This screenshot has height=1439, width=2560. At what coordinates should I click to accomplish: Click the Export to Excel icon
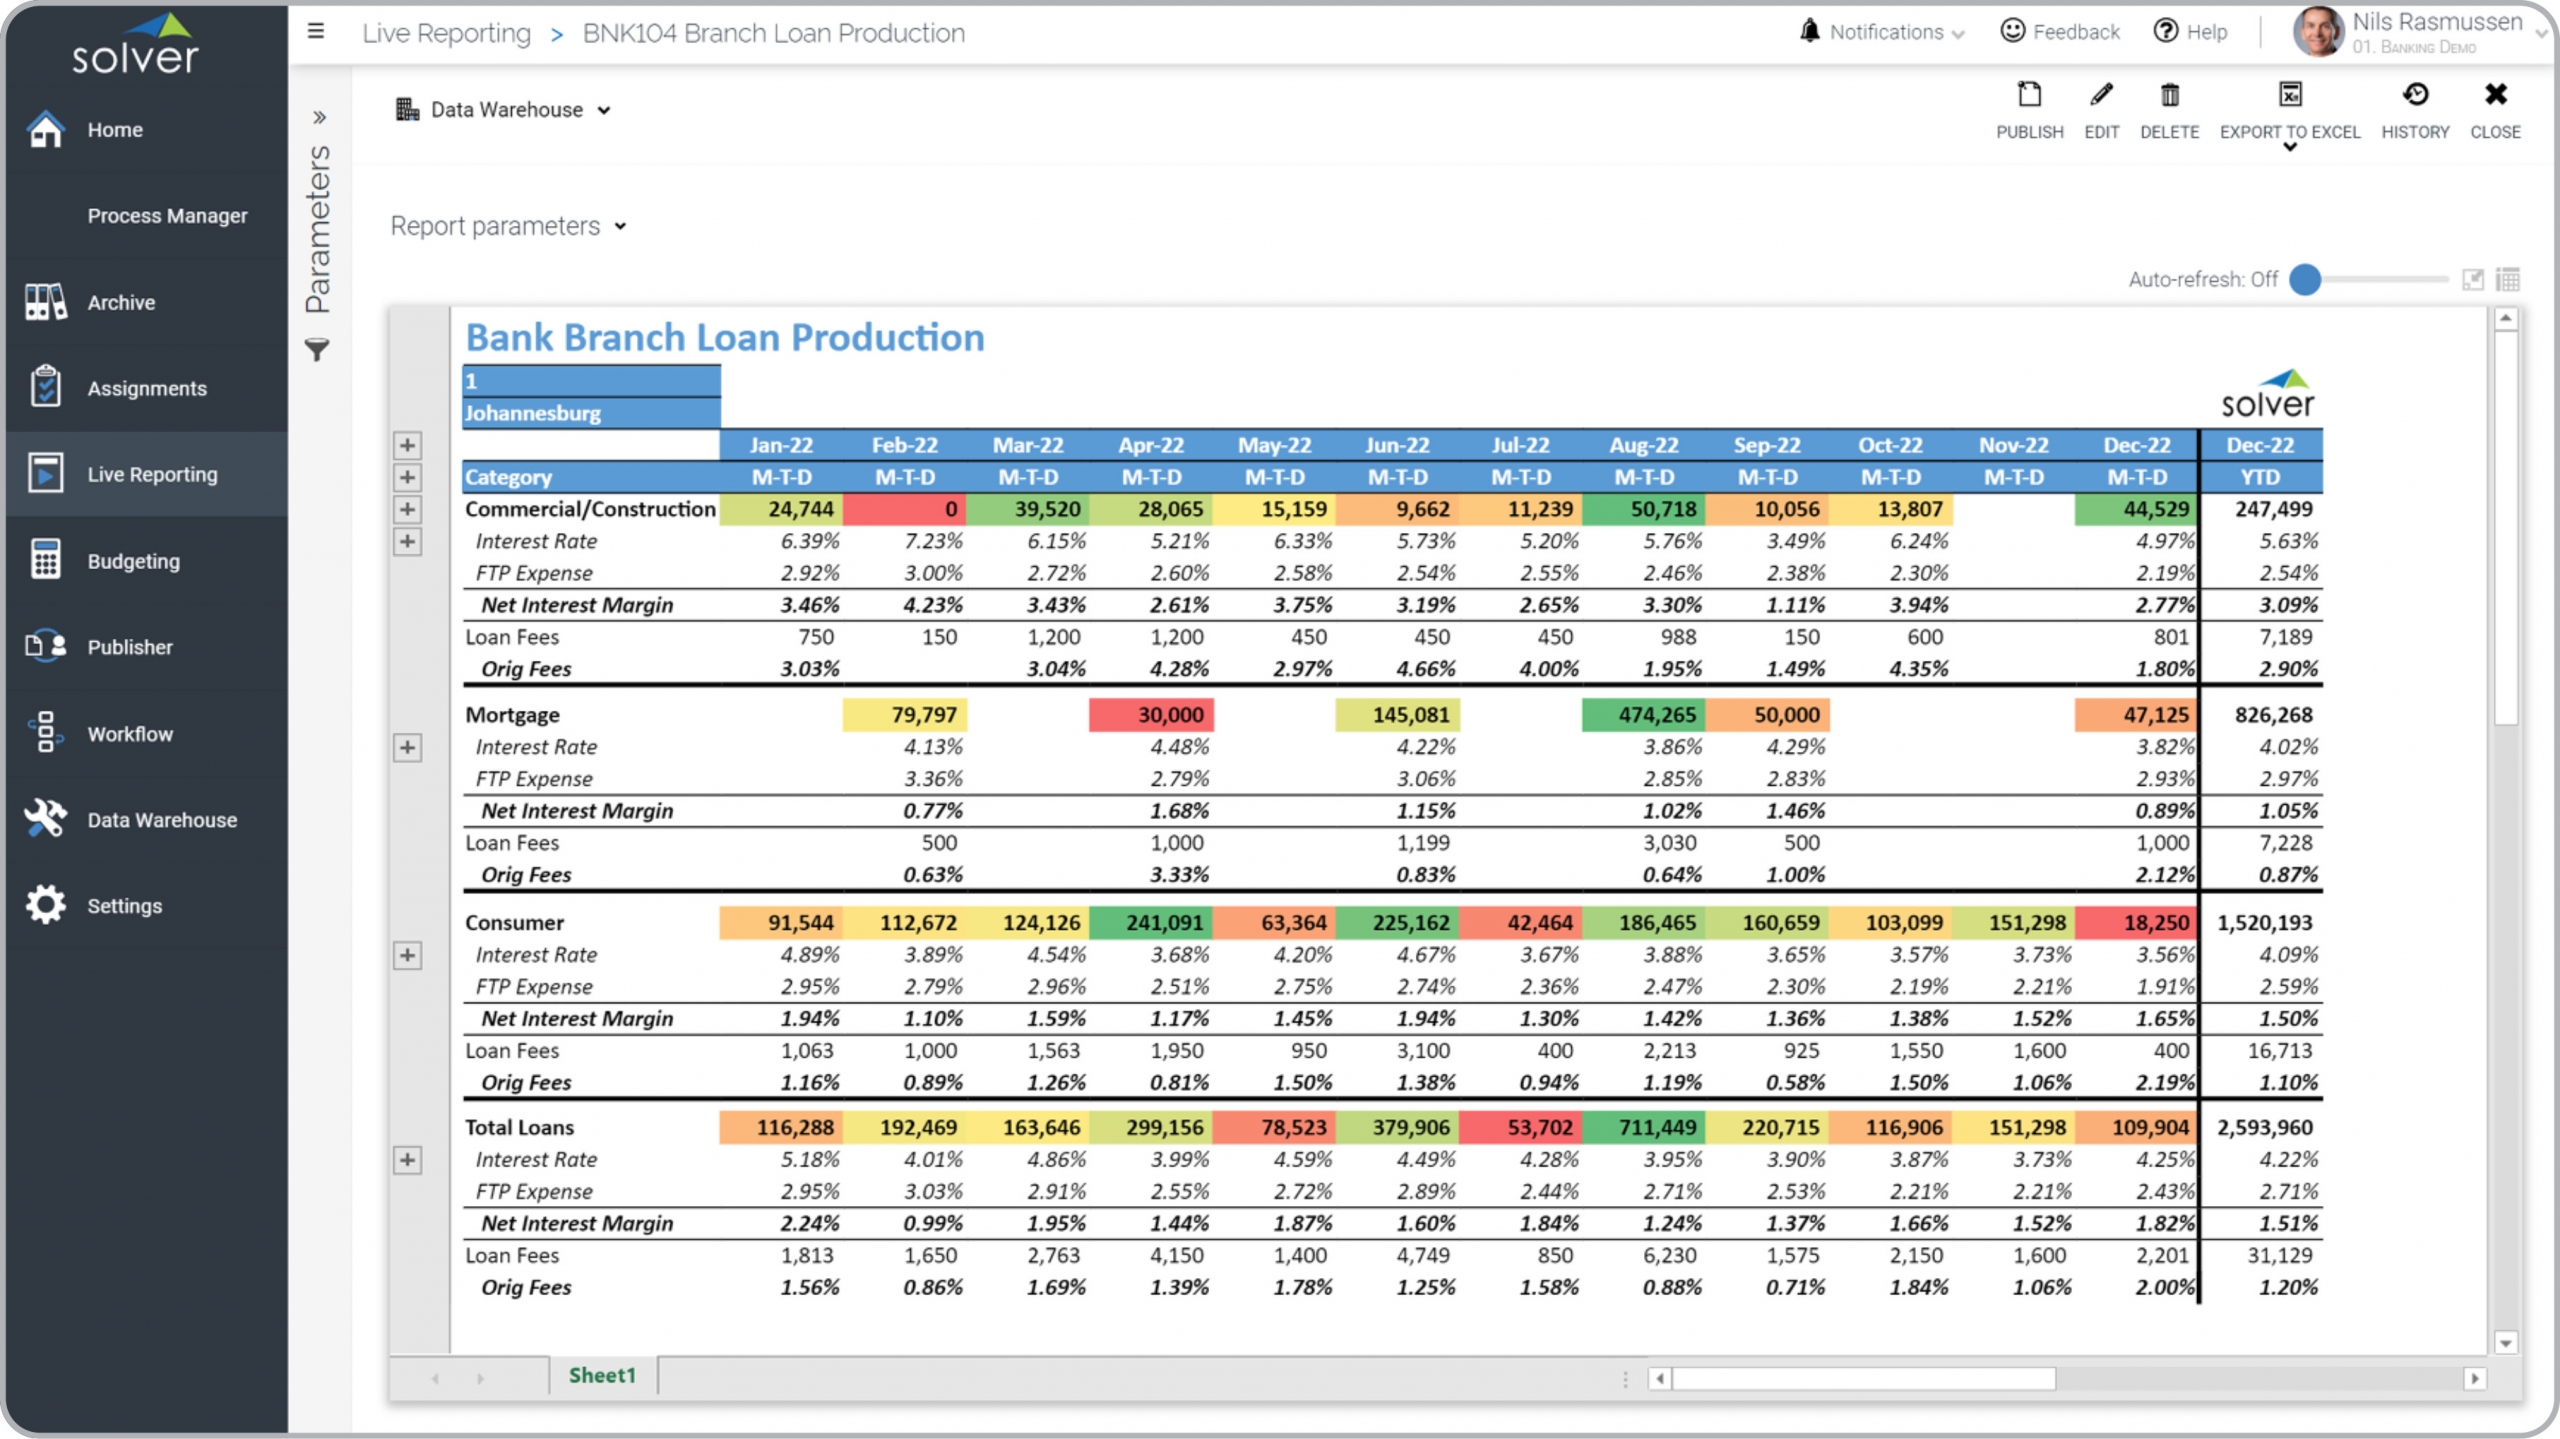pyautogui.click(x=2289, y=96)
